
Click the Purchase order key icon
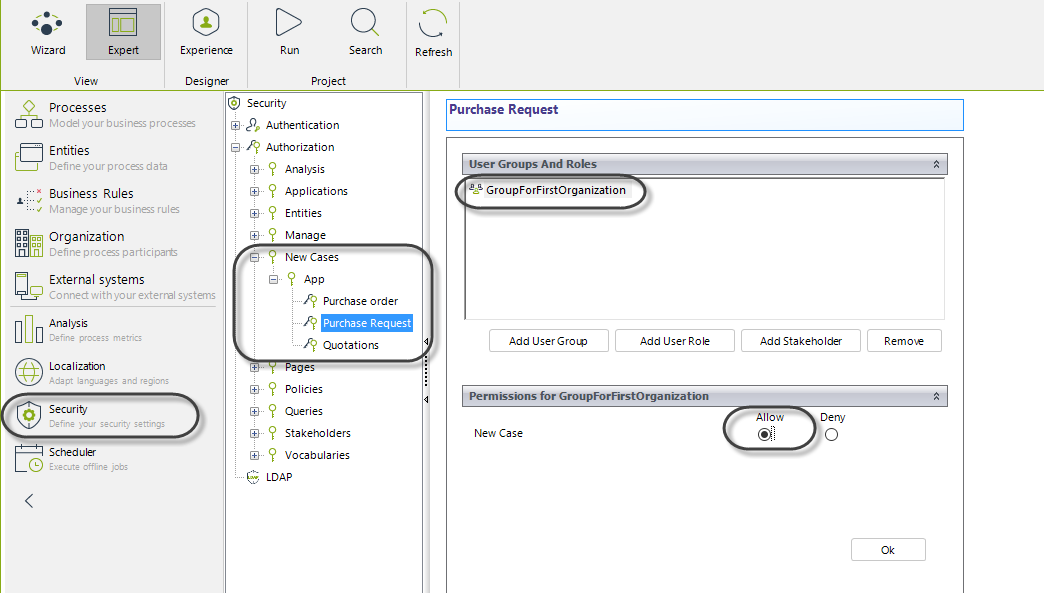(x=310, y=301)
